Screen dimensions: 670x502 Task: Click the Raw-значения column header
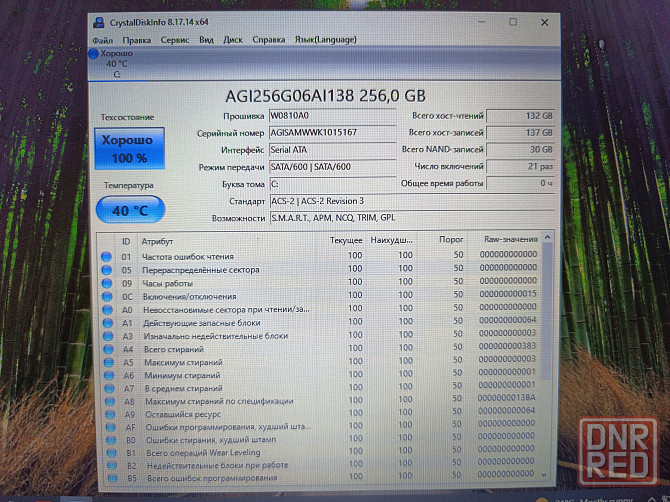point(511,239)
